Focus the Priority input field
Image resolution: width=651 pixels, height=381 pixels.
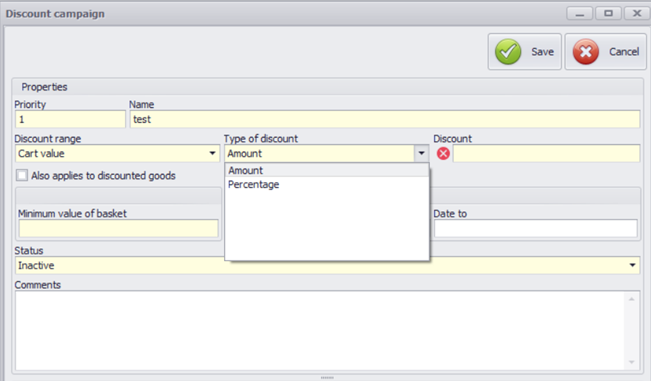[70, 120]
